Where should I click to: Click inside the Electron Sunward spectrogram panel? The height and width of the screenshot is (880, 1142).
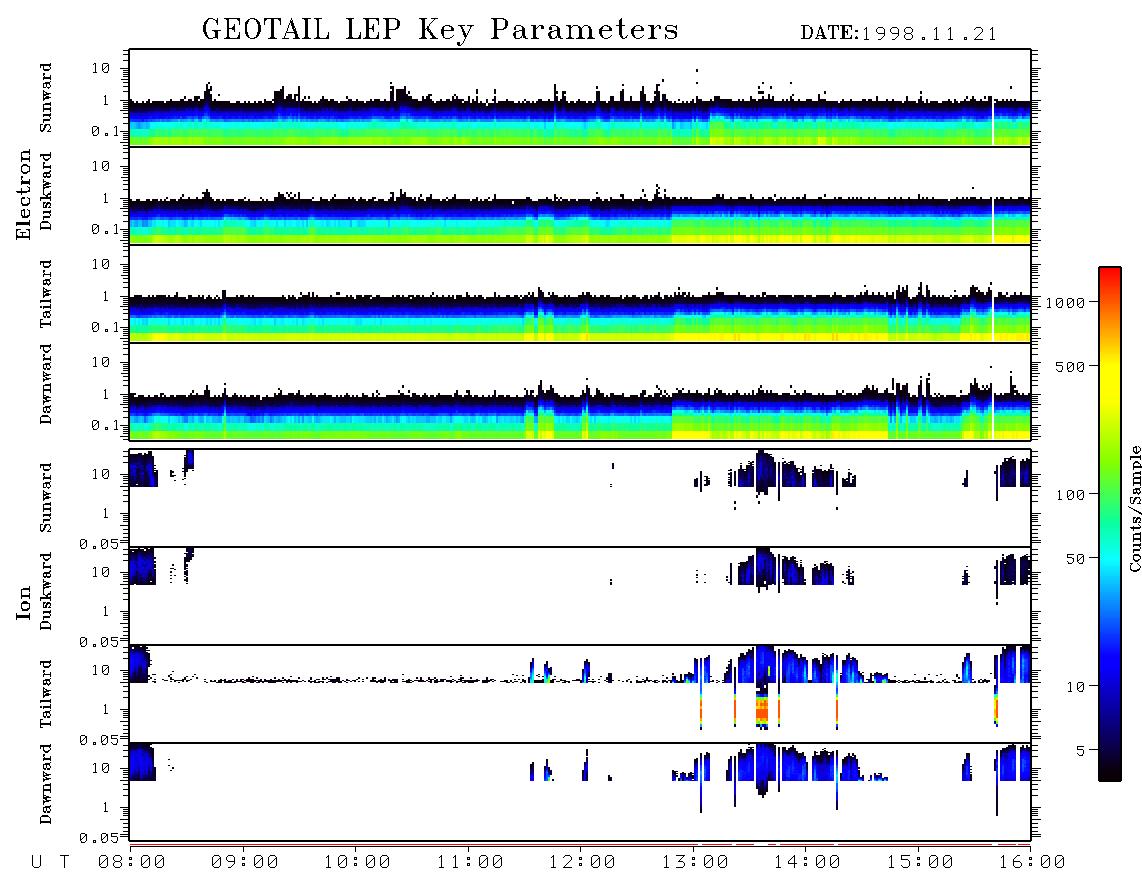click(x=580, y=98)
